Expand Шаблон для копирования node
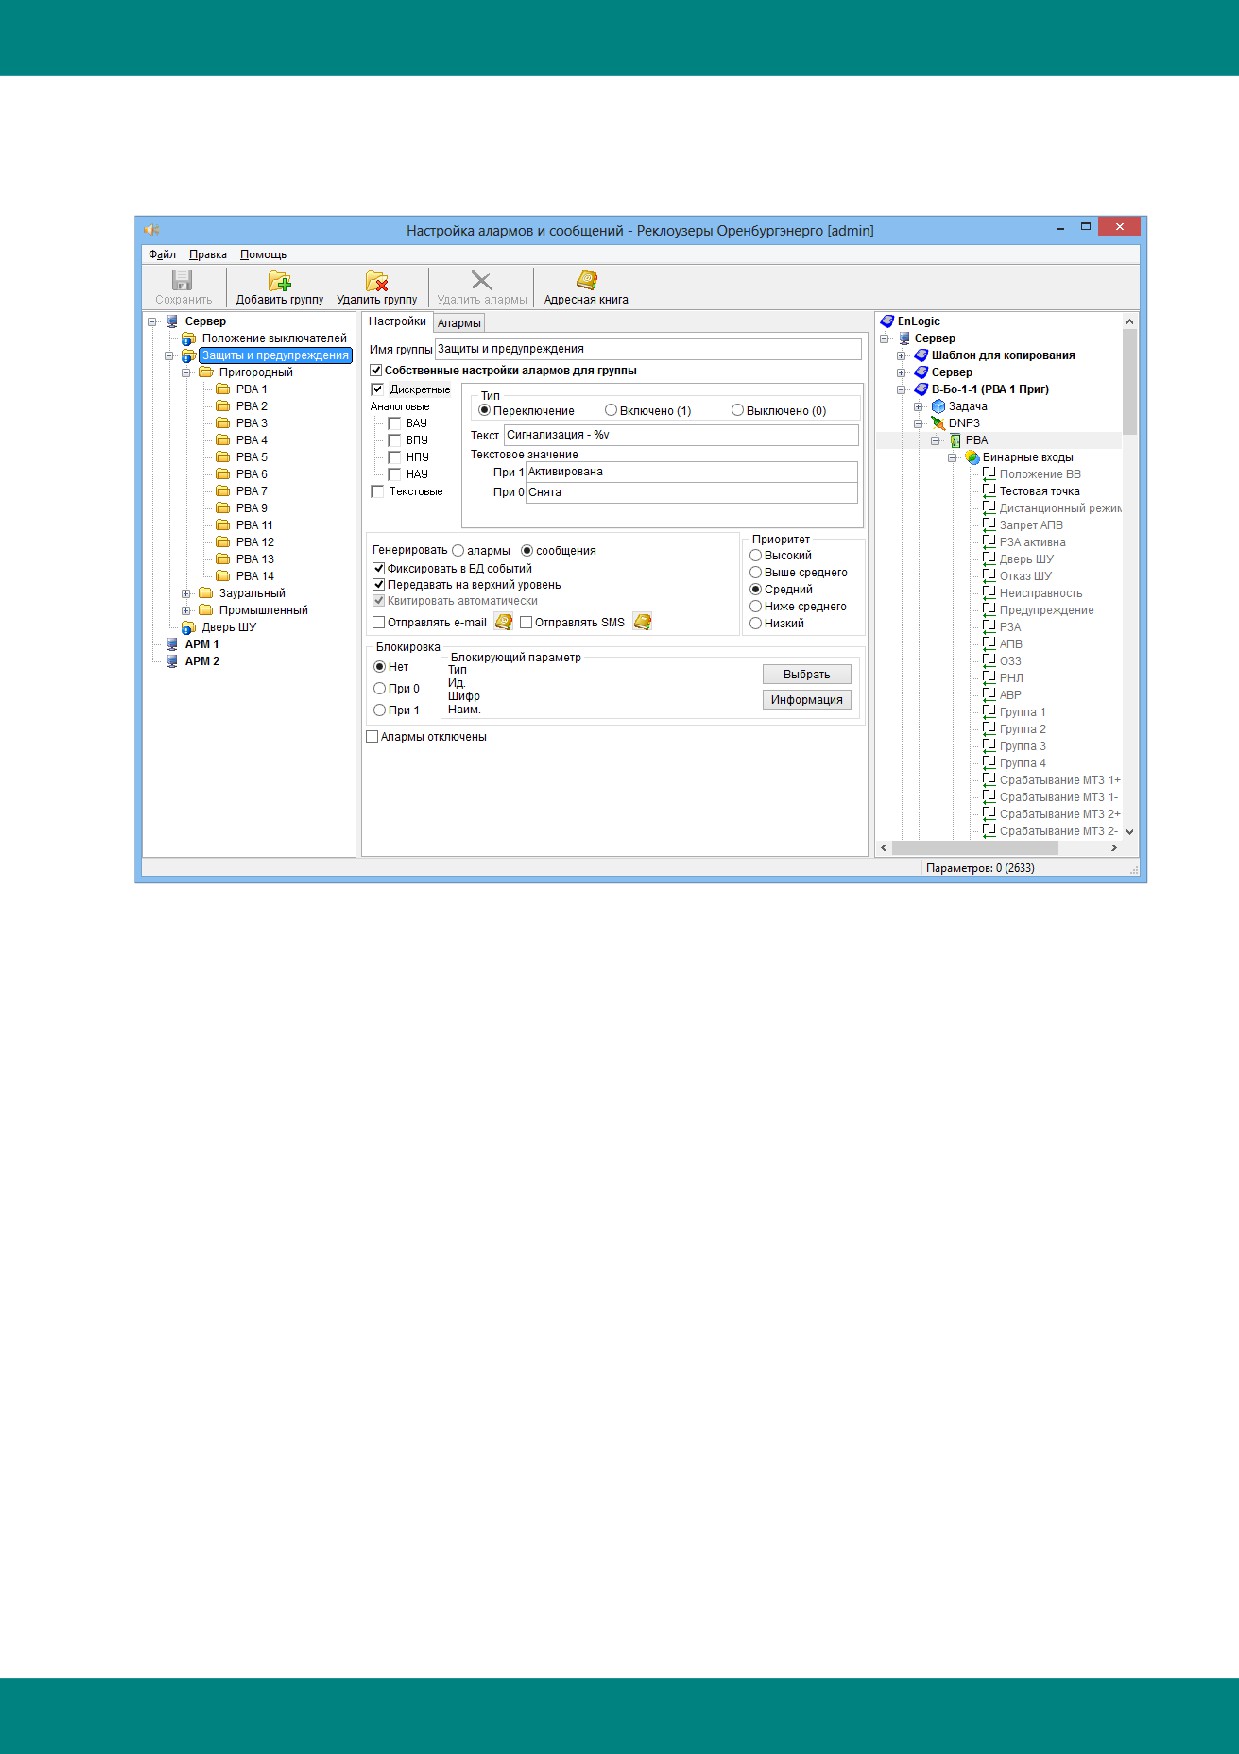1239x1754 pixels. coord(902,355)
